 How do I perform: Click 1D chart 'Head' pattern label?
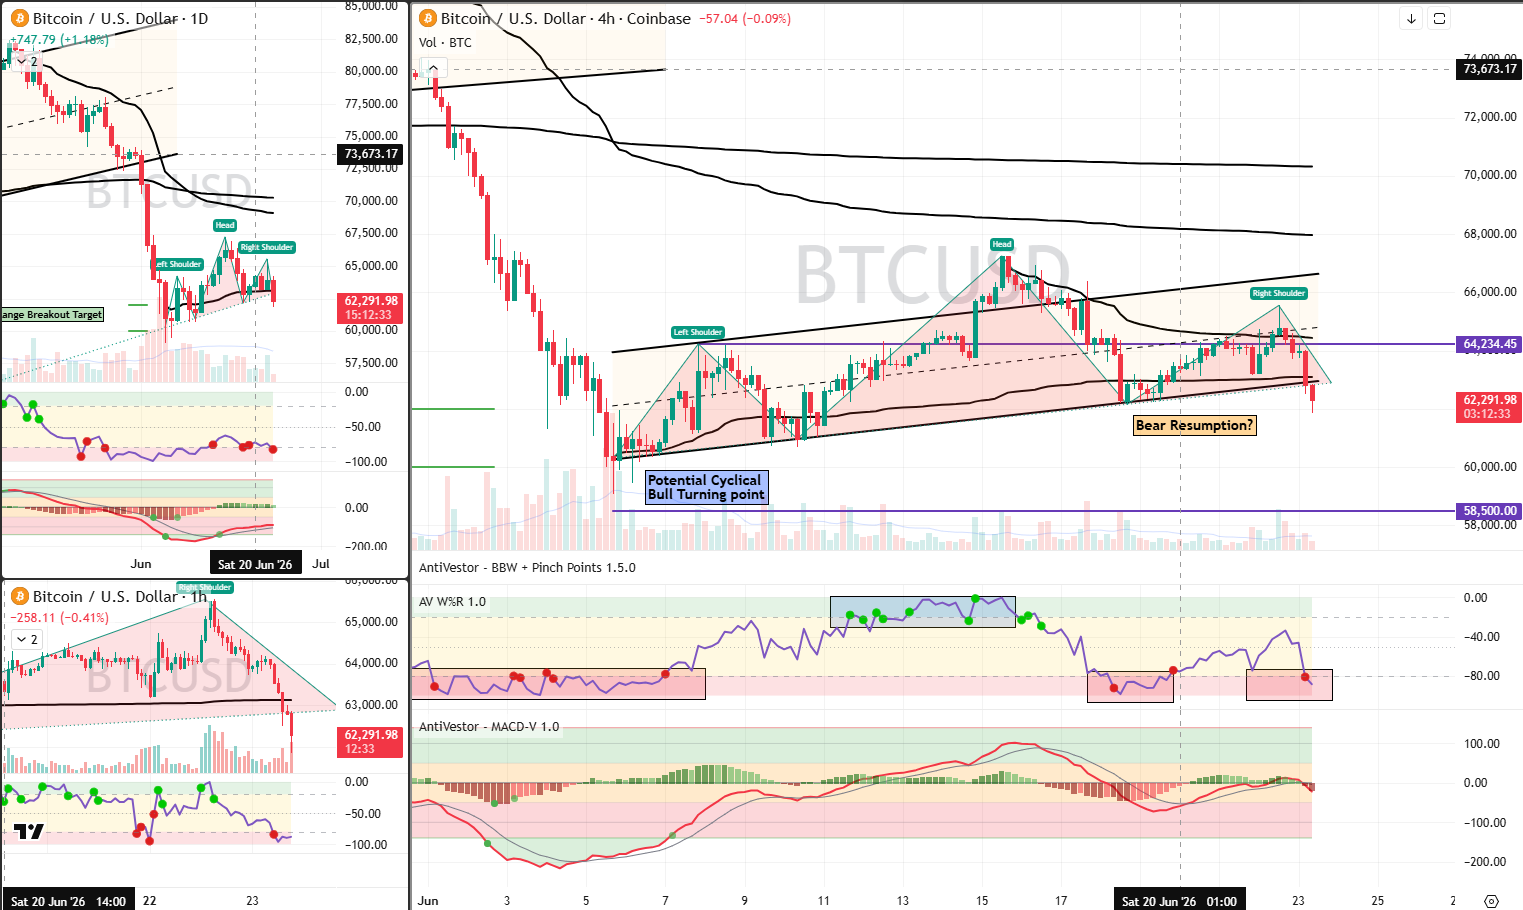point(225,225)
